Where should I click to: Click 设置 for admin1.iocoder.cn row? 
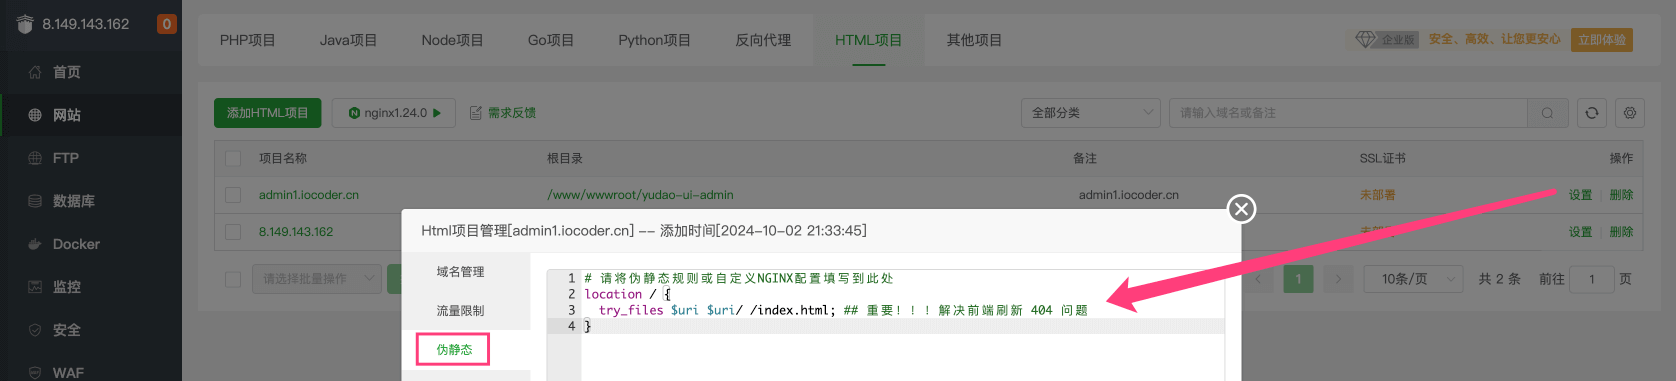[1580, 195]
